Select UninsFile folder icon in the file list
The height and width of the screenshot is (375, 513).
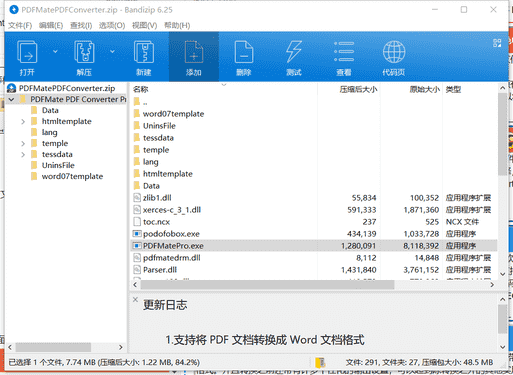(x=137, y=126)
